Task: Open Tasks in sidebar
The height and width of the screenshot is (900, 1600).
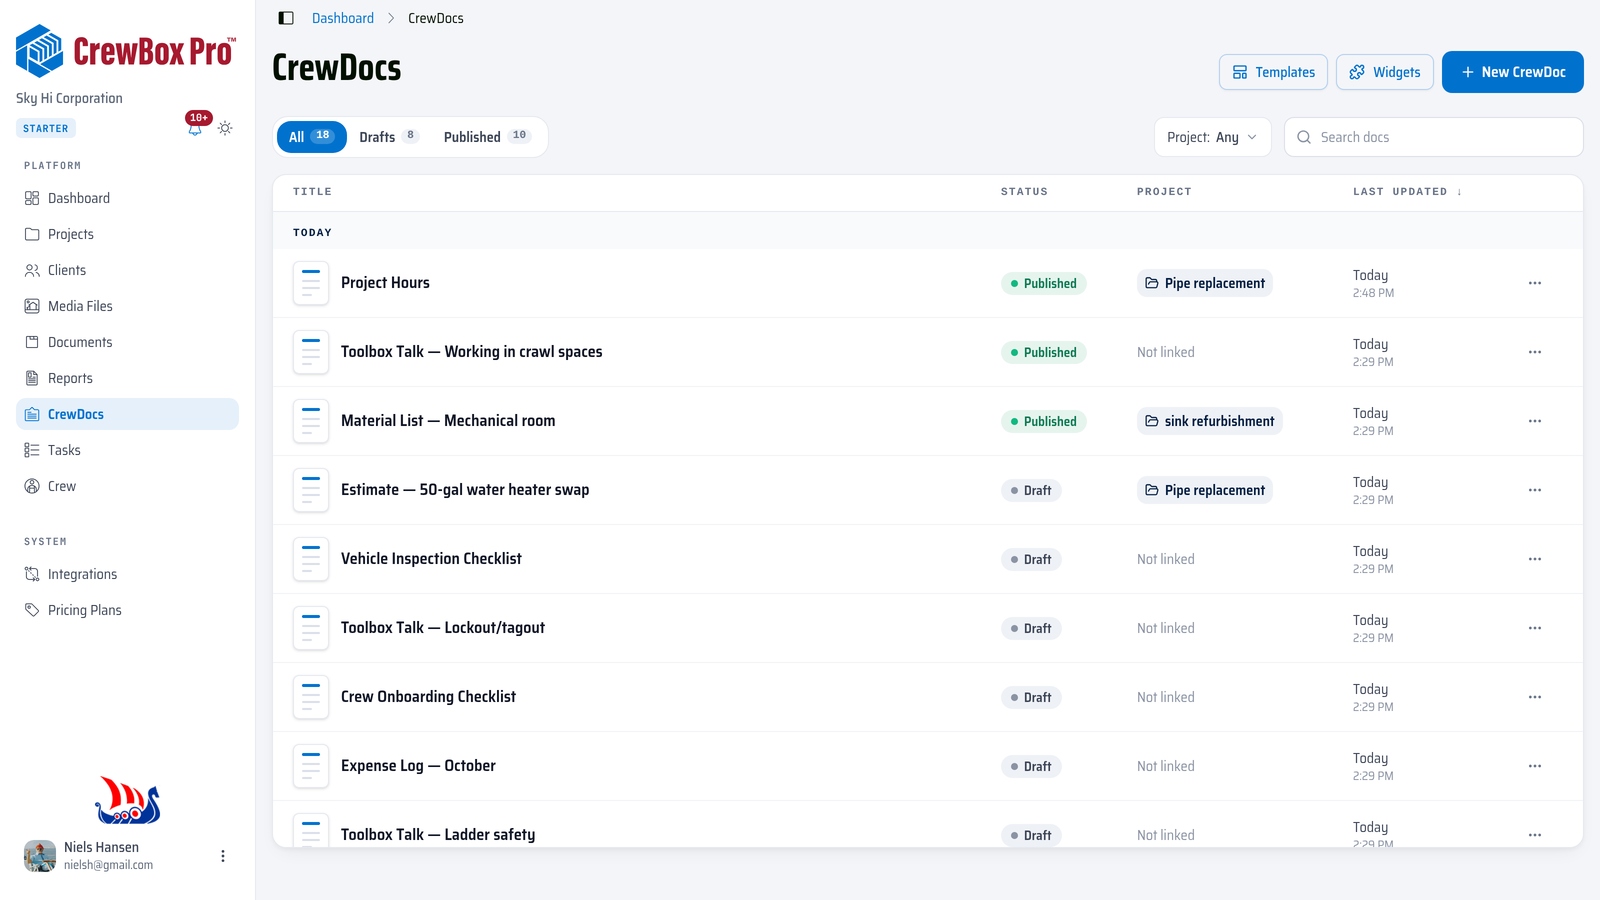Action: (127, 450)
